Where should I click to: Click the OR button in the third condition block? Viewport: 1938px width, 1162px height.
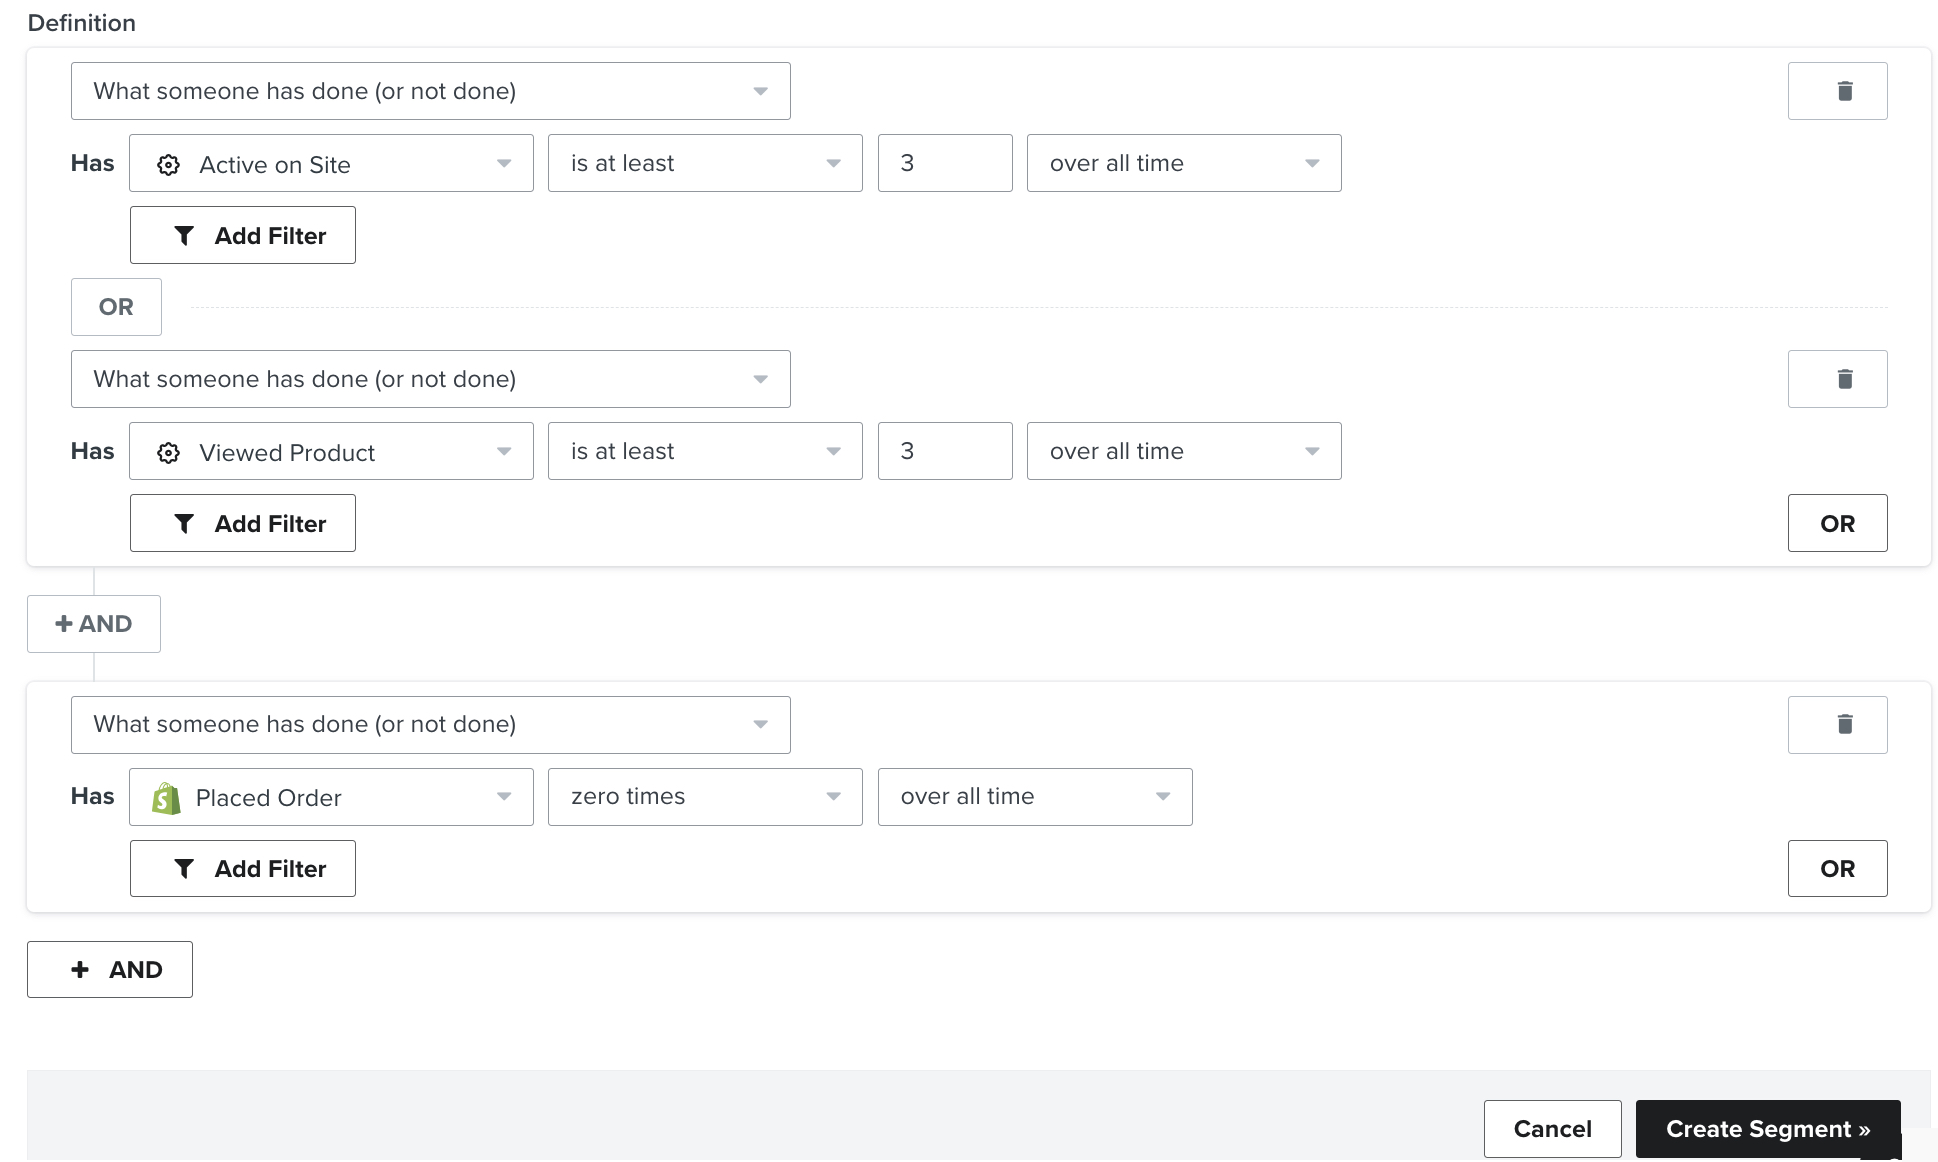1836,867
